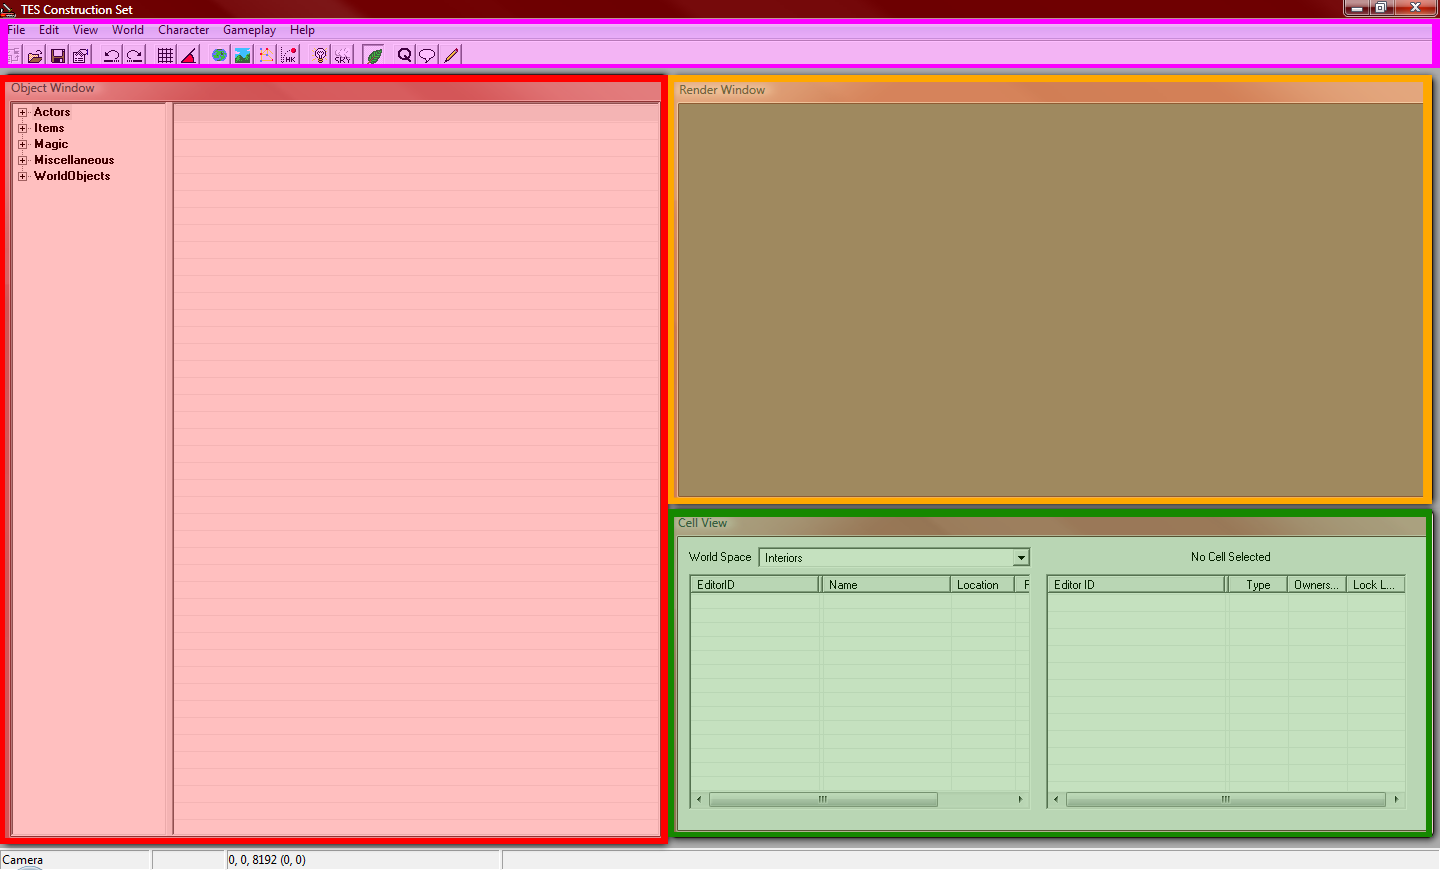Toggle the Snap to grid button
This screenshot has height=870, width=1440.
[x=166, y=56]
